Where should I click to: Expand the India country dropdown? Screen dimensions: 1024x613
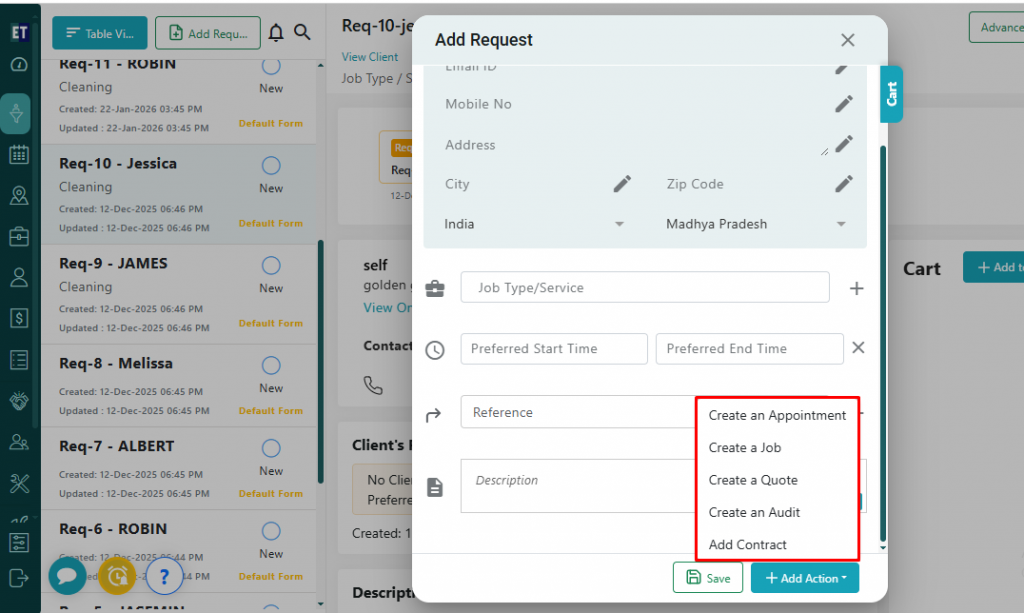tap(619, 224)
